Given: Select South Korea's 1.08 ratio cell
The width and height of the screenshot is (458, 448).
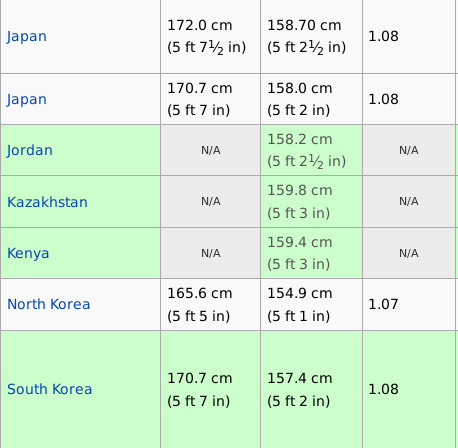Looking at the screenshot, I should 409,389.
